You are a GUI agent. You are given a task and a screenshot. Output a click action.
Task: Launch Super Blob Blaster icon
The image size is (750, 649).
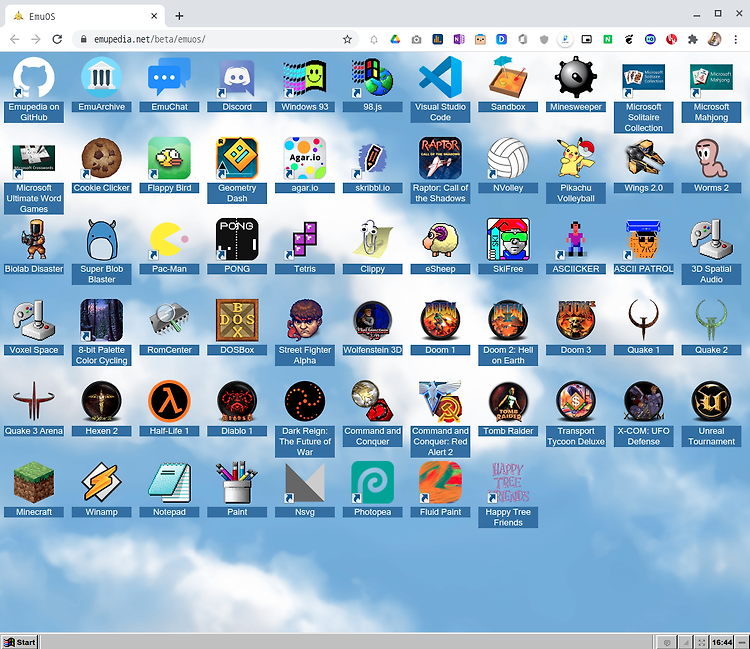point(101,240)
